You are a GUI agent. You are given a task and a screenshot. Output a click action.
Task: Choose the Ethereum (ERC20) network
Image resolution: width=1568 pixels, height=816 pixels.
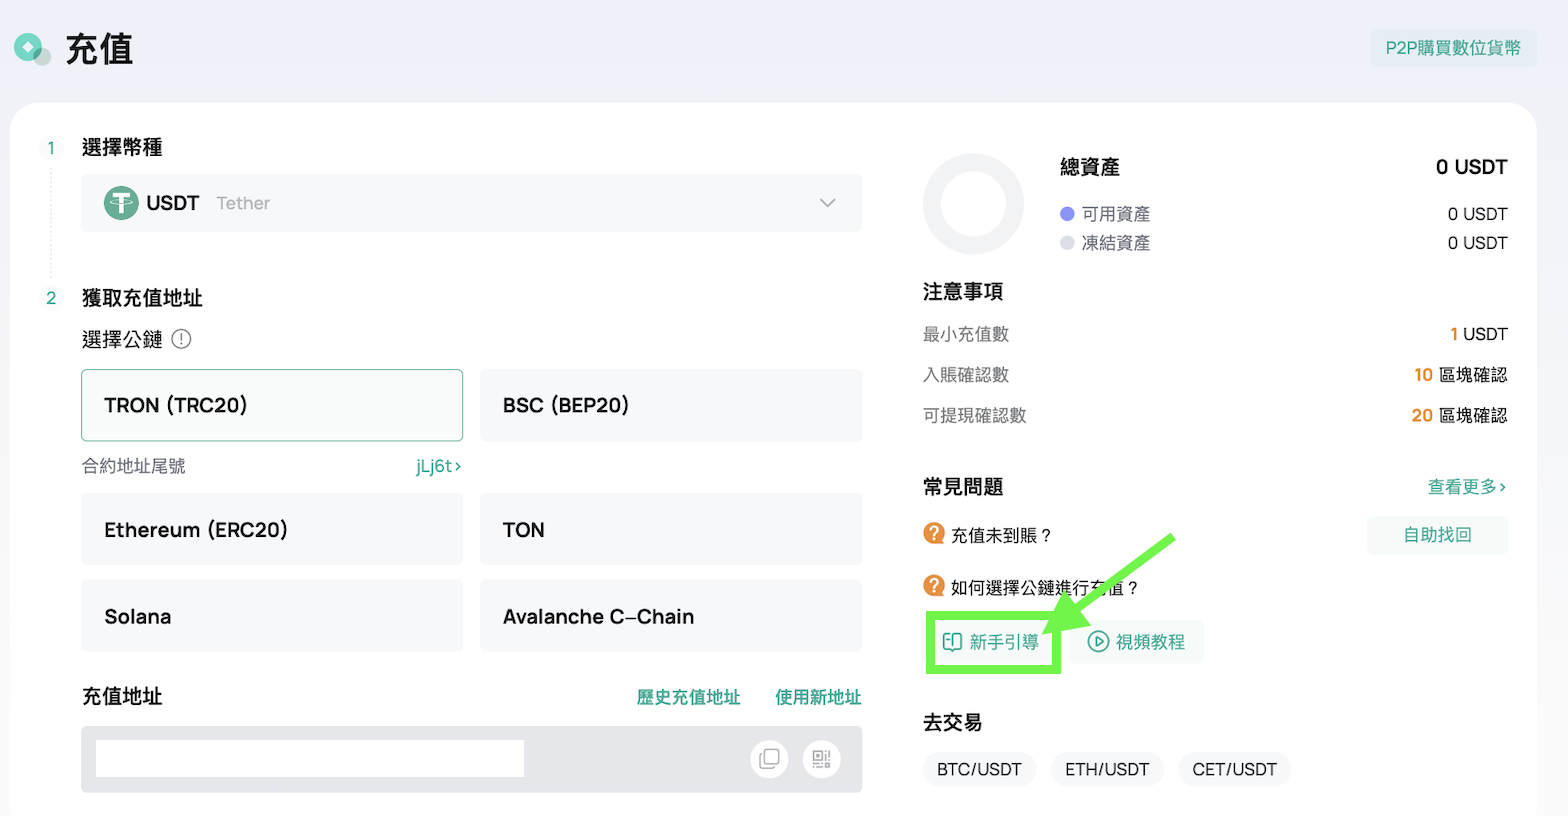(272, 529)
